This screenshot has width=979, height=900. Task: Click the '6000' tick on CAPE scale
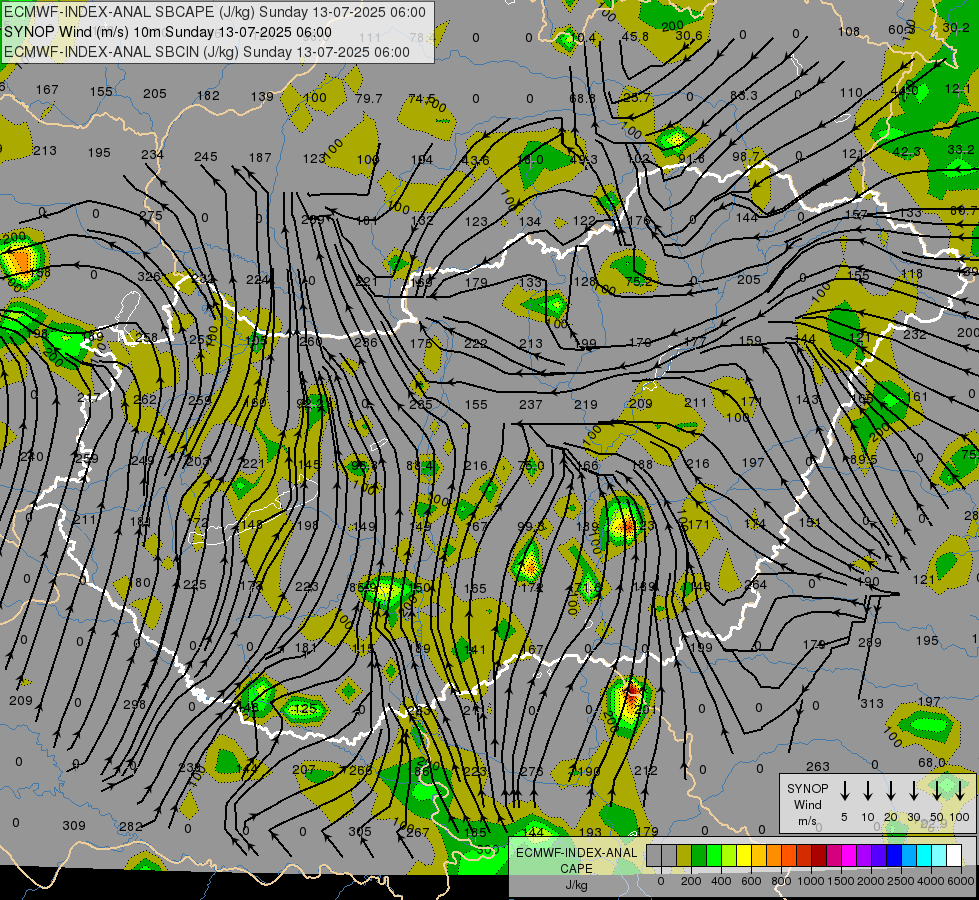coord(962,881)
